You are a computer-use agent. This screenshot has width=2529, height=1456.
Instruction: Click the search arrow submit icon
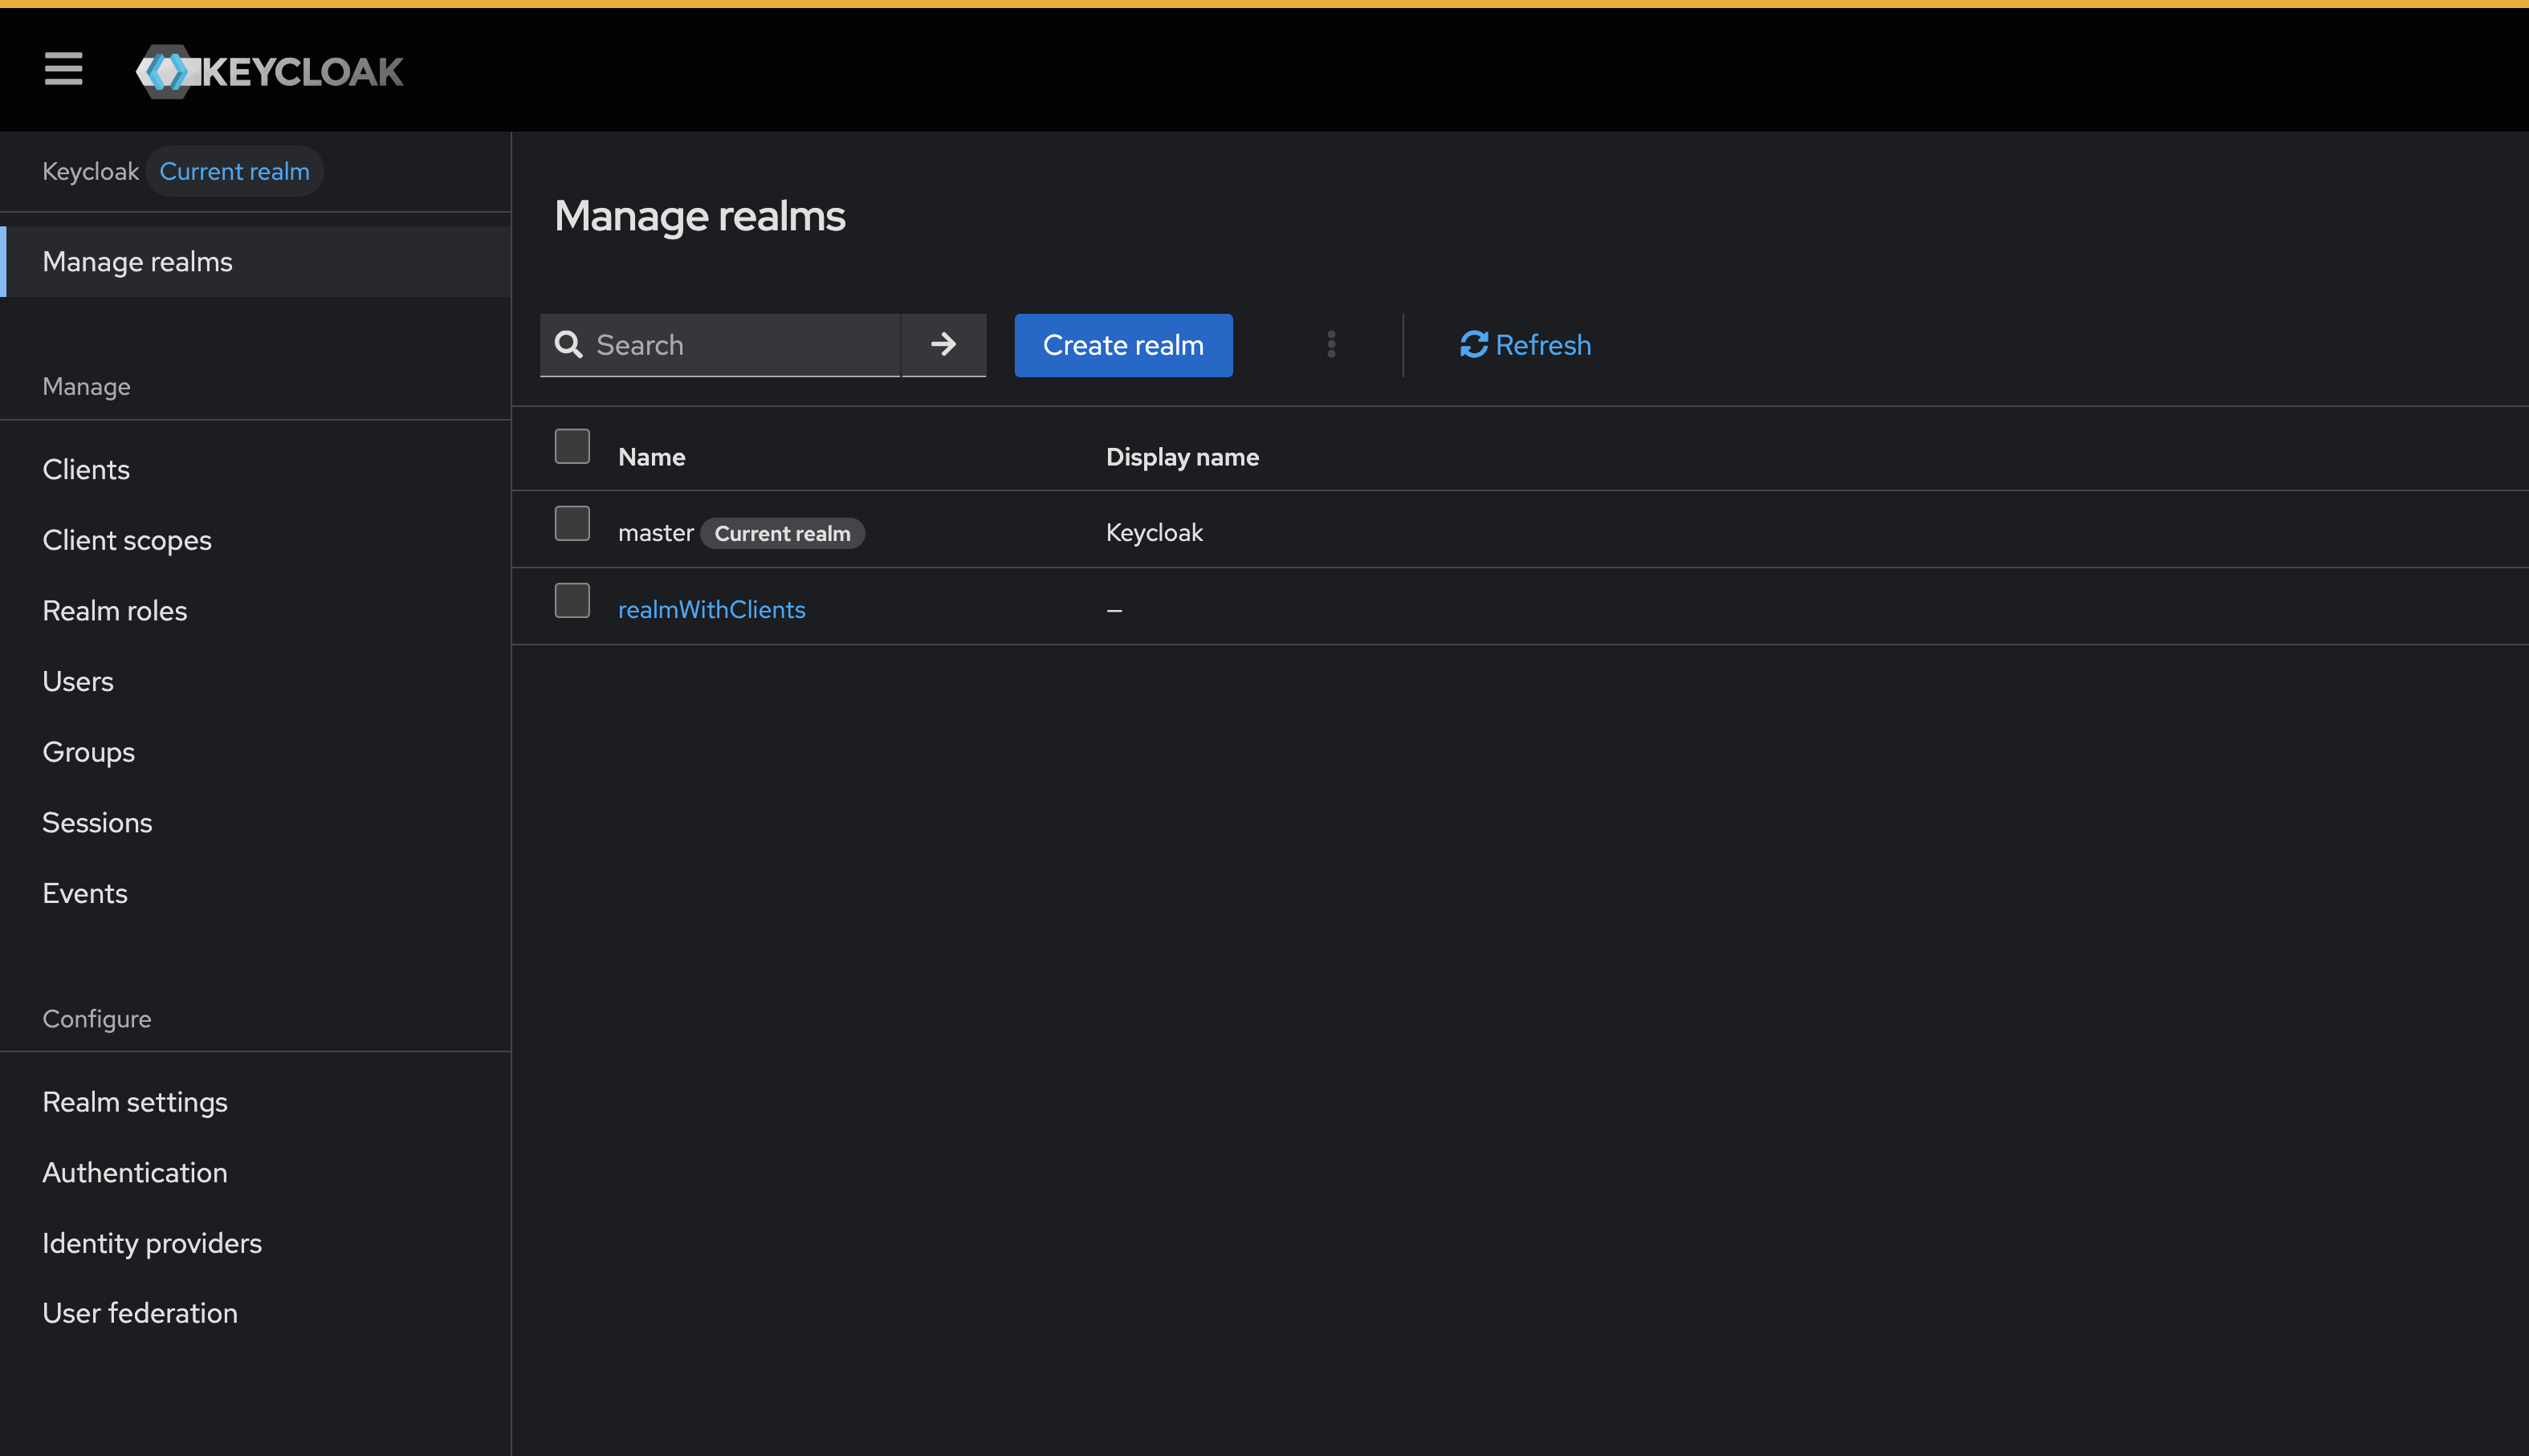(x=943, y=345)
